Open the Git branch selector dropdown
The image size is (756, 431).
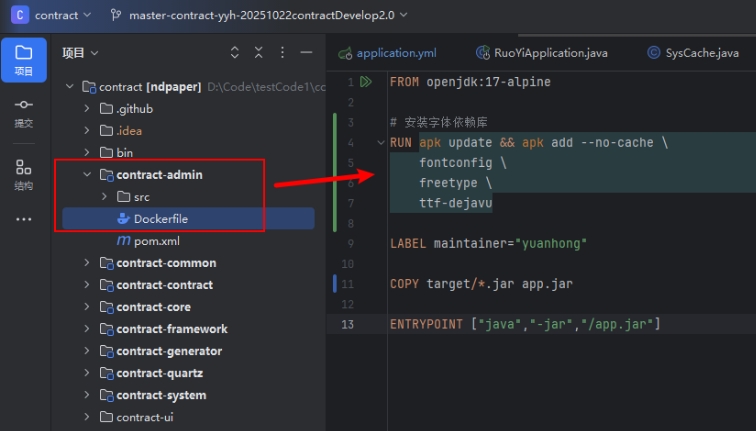coord(268,15)
